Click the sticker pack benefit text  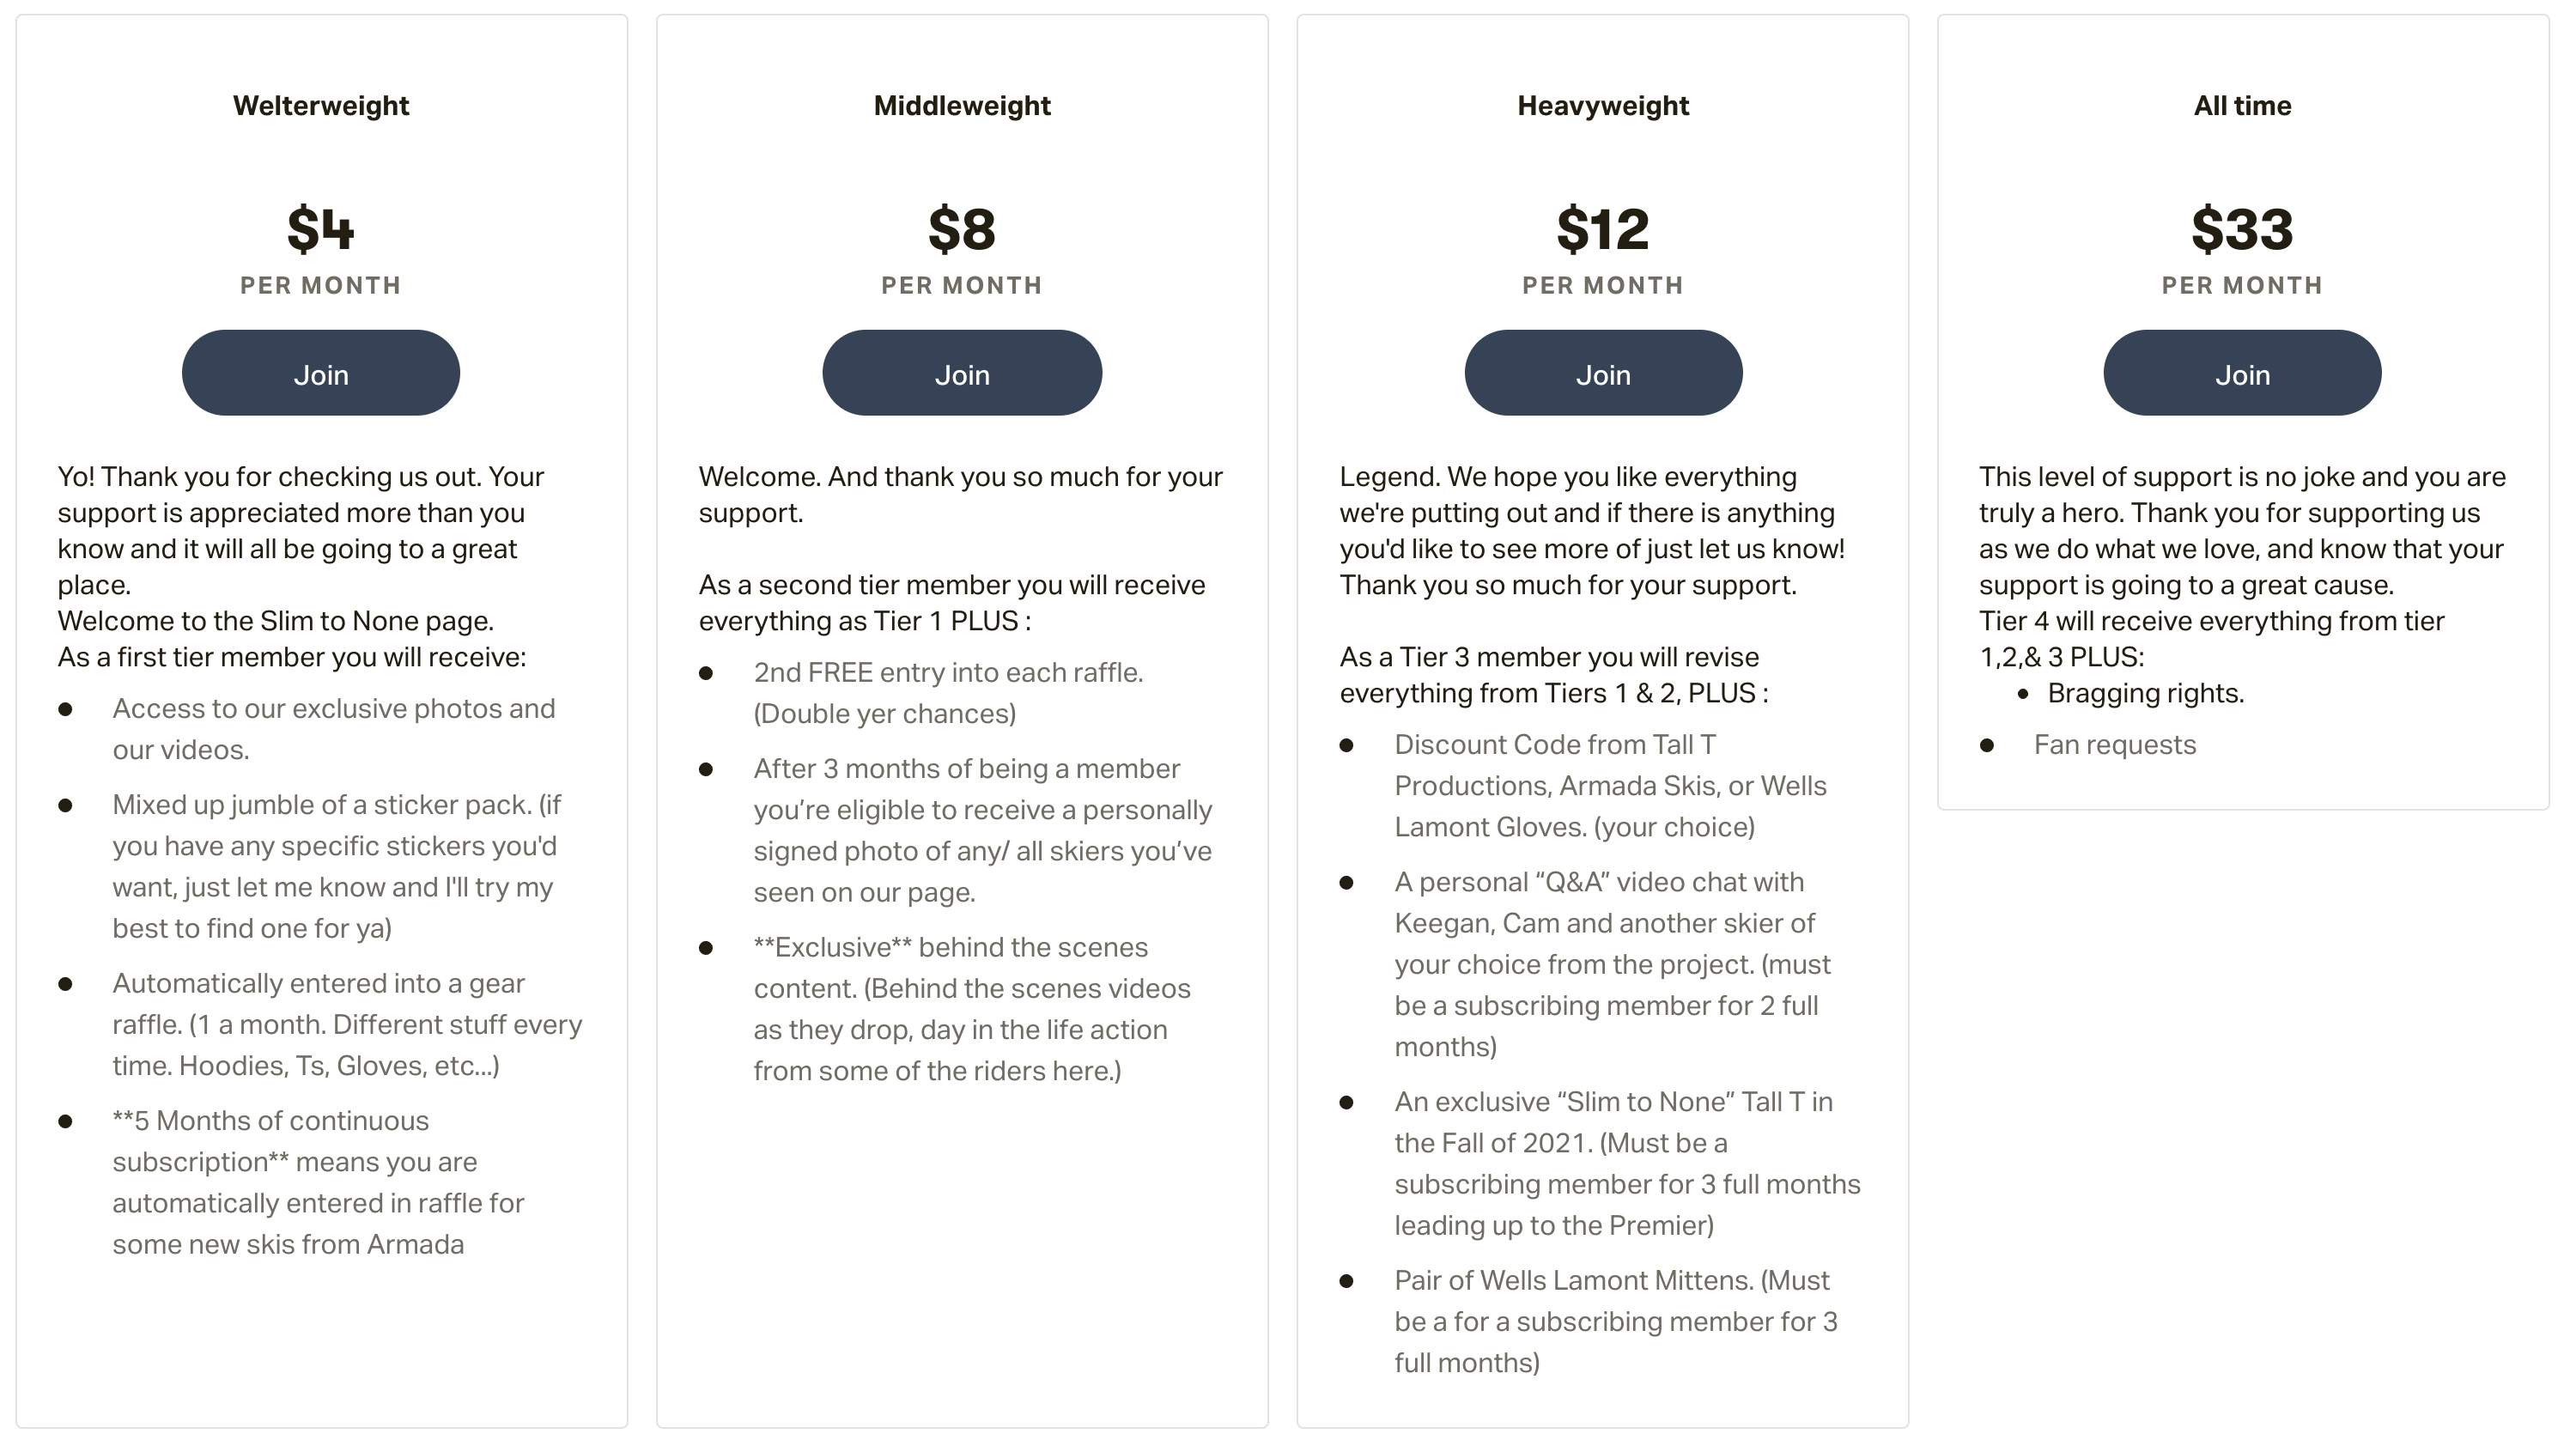point(335,866)
